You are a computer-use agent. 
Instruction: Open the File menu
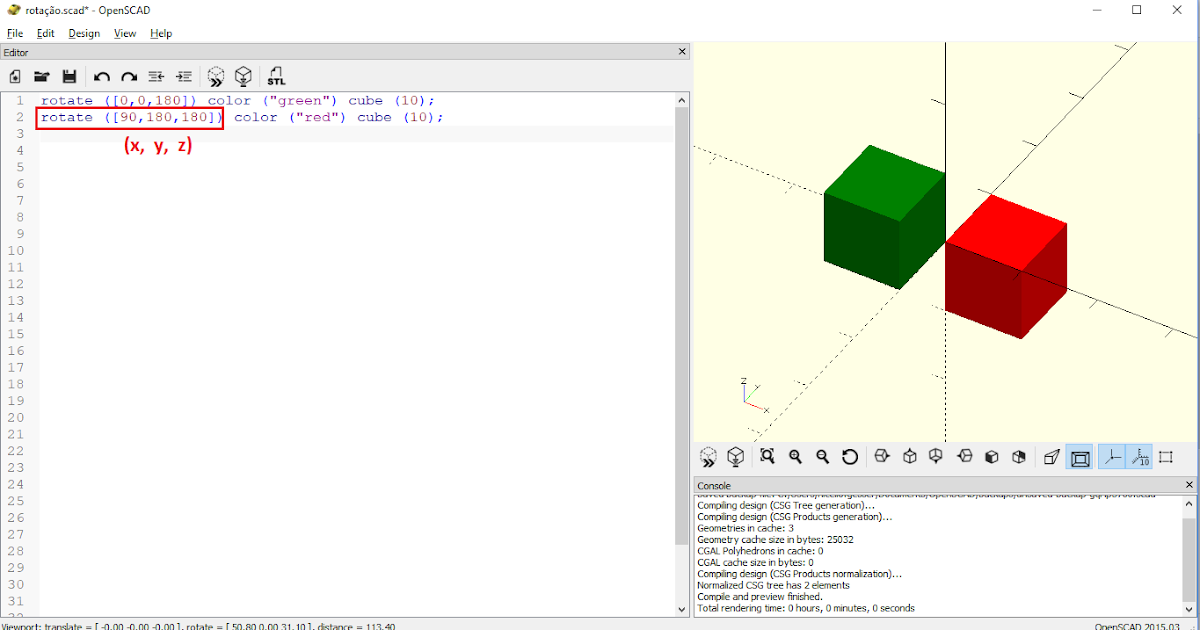(15, 33)
